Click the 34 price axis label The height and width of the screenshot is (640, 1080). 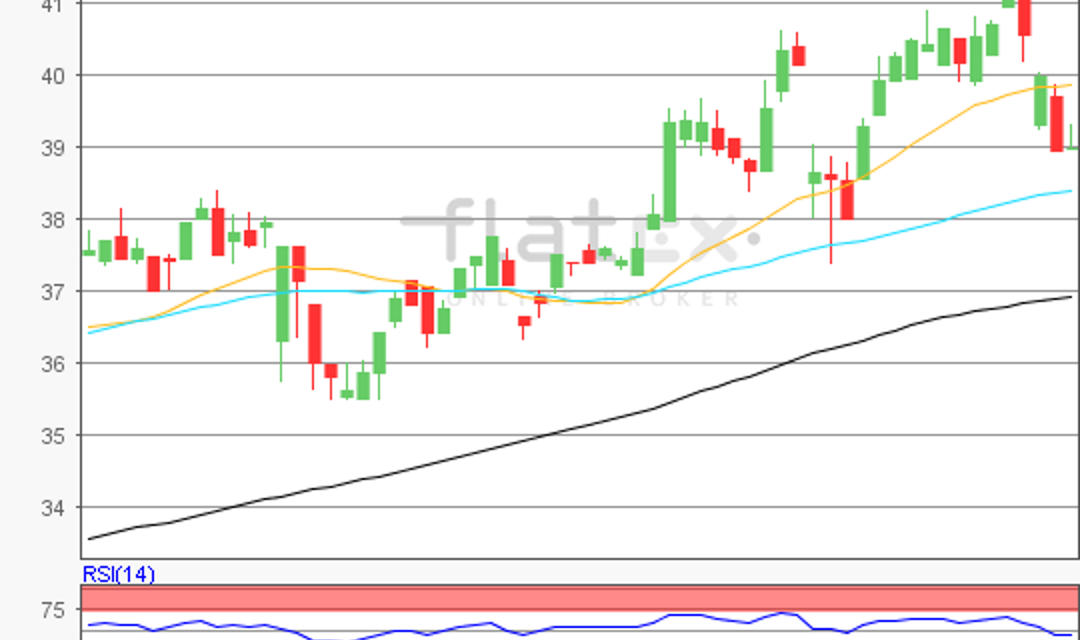tap(54, 508)
